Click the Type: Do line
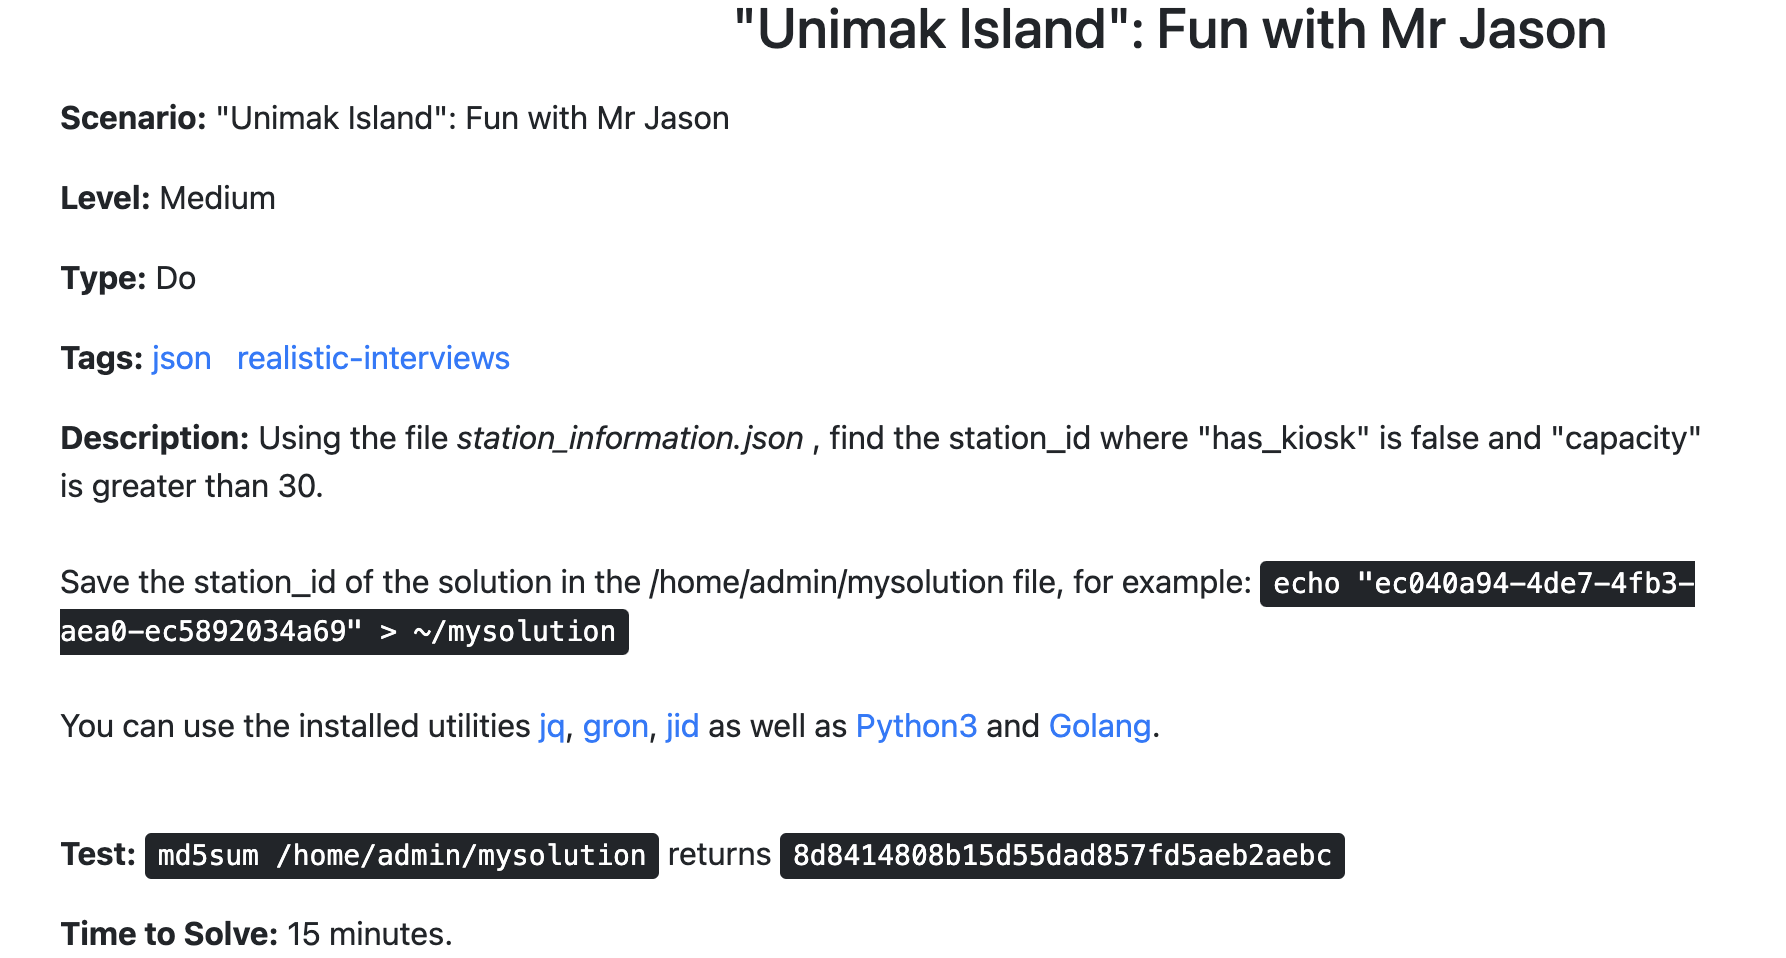Viewport: 1786px width, 958px height. point(128,278)
